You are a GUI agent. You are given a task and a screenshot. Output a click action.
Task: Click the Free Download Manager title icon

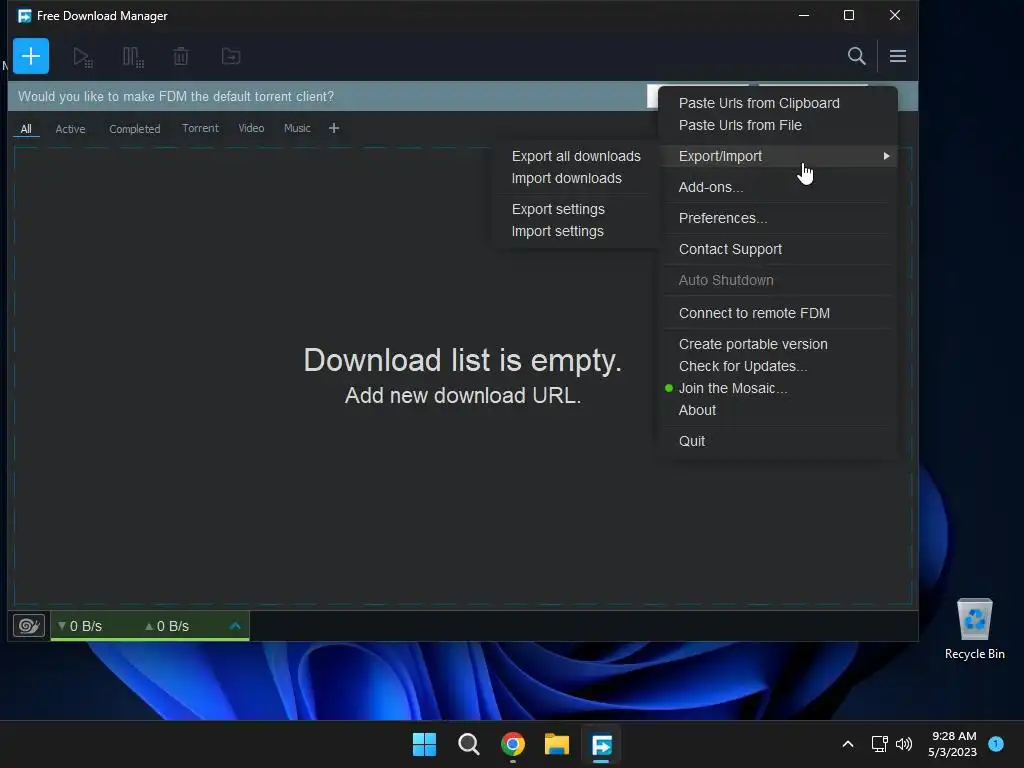point(25,16)
